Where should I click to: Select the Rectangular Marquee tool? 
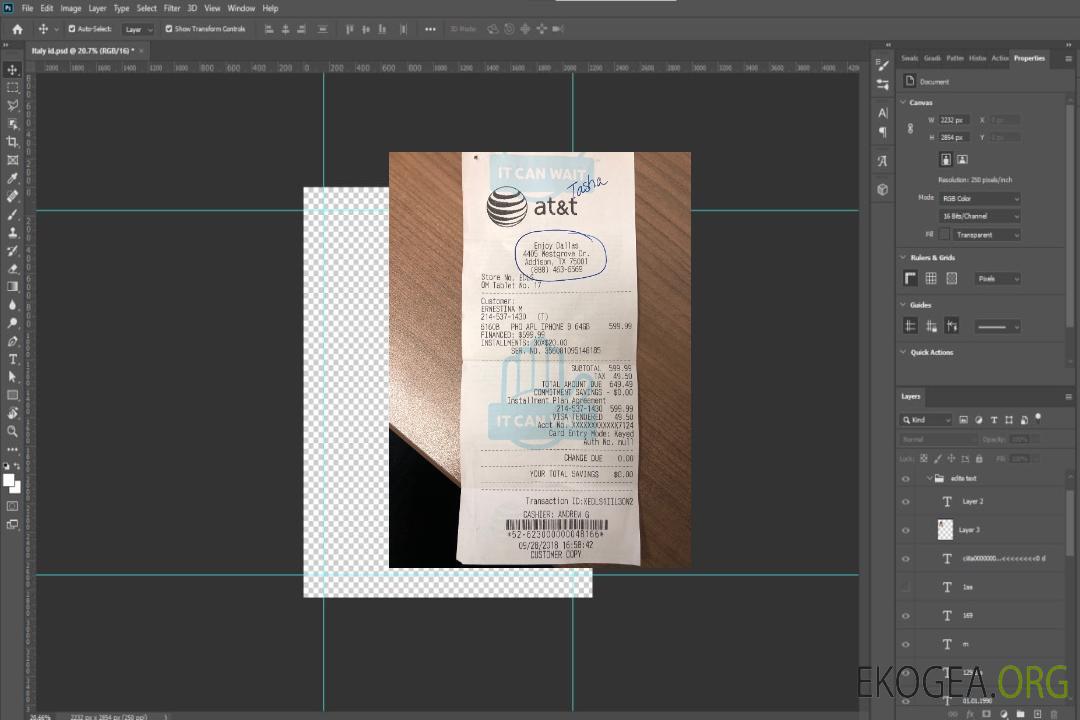click(x=12, y=88)
